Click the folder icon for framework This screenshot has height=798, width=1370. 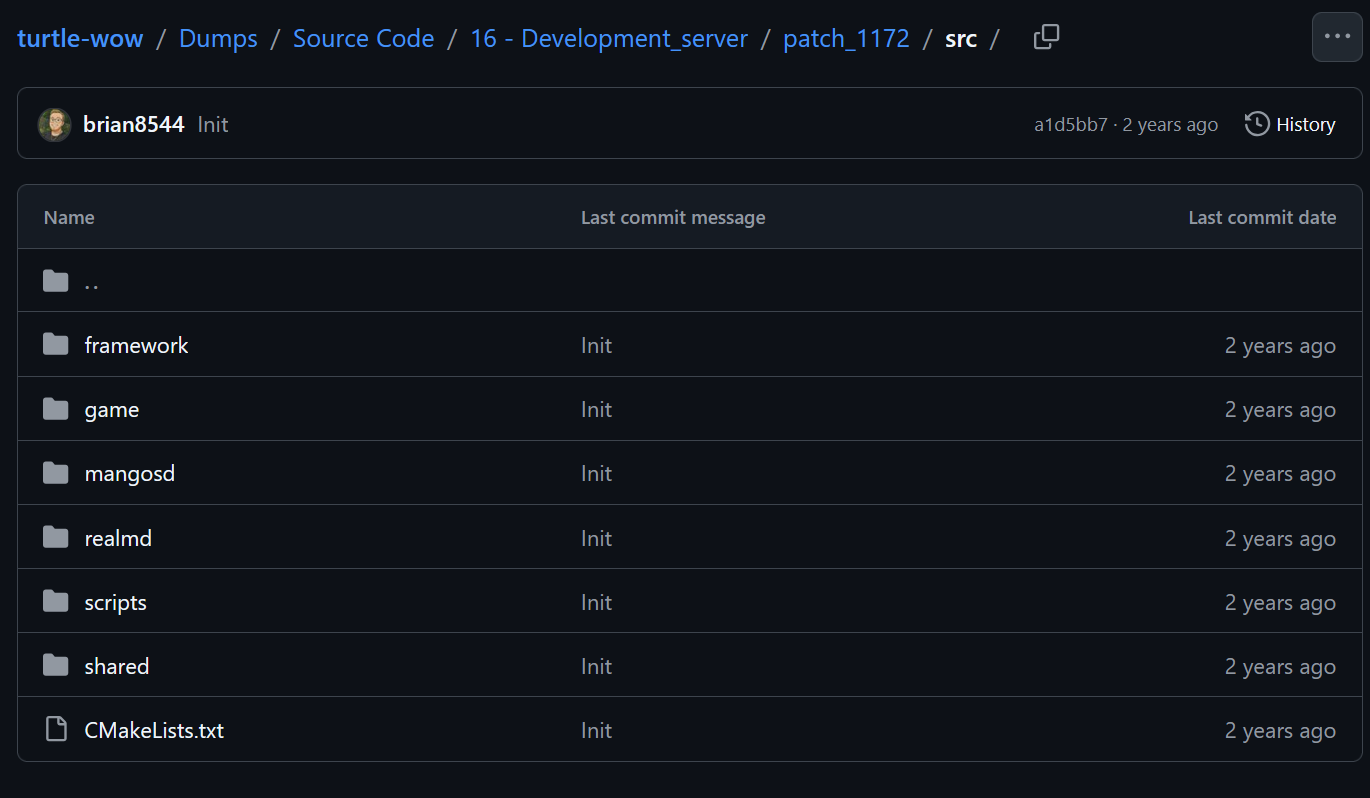point(56,345)
